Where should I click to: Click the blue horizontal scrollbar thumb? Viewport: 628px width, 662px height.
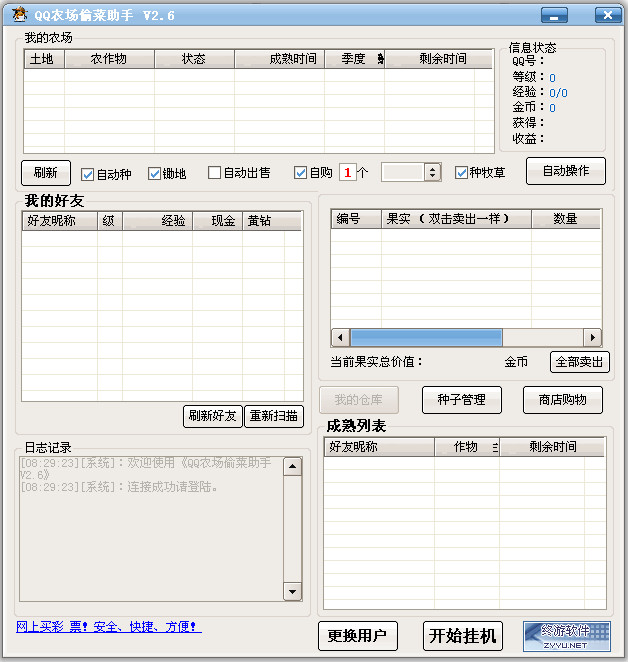pos(427,337)
